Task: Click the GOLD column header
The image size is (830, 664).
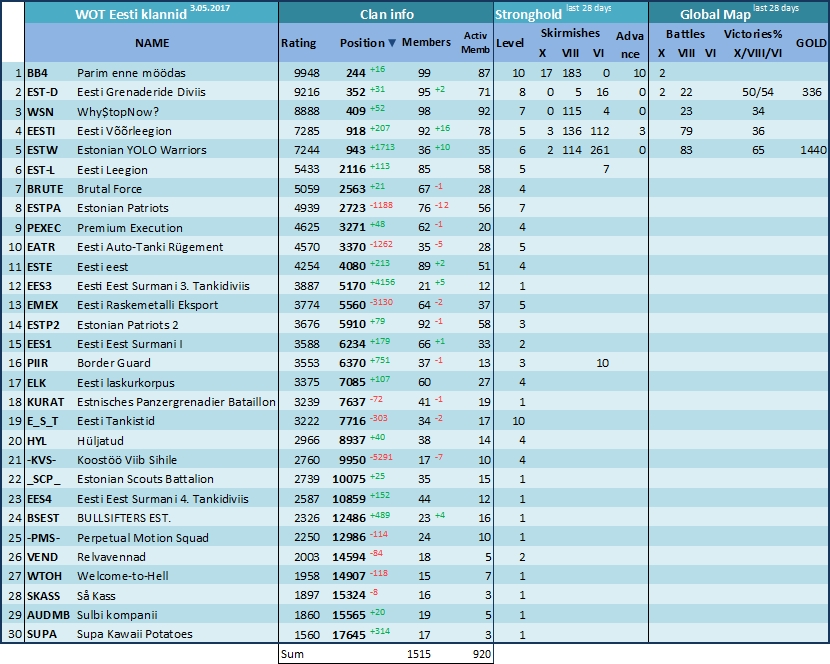Action: tap(811, 43)
